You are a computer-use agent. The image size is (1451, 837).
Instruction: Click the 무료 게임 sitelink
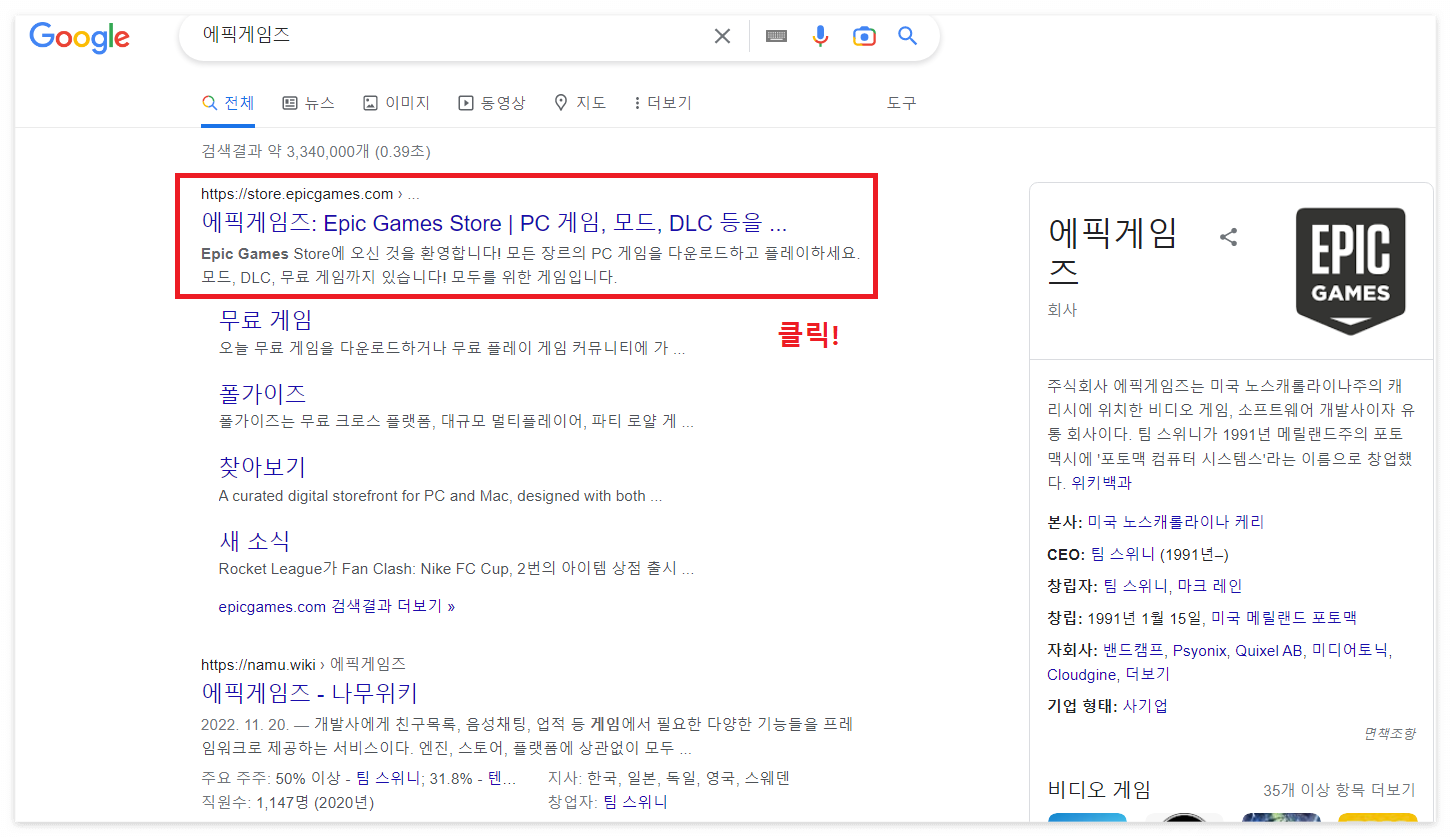coord(262,319)
